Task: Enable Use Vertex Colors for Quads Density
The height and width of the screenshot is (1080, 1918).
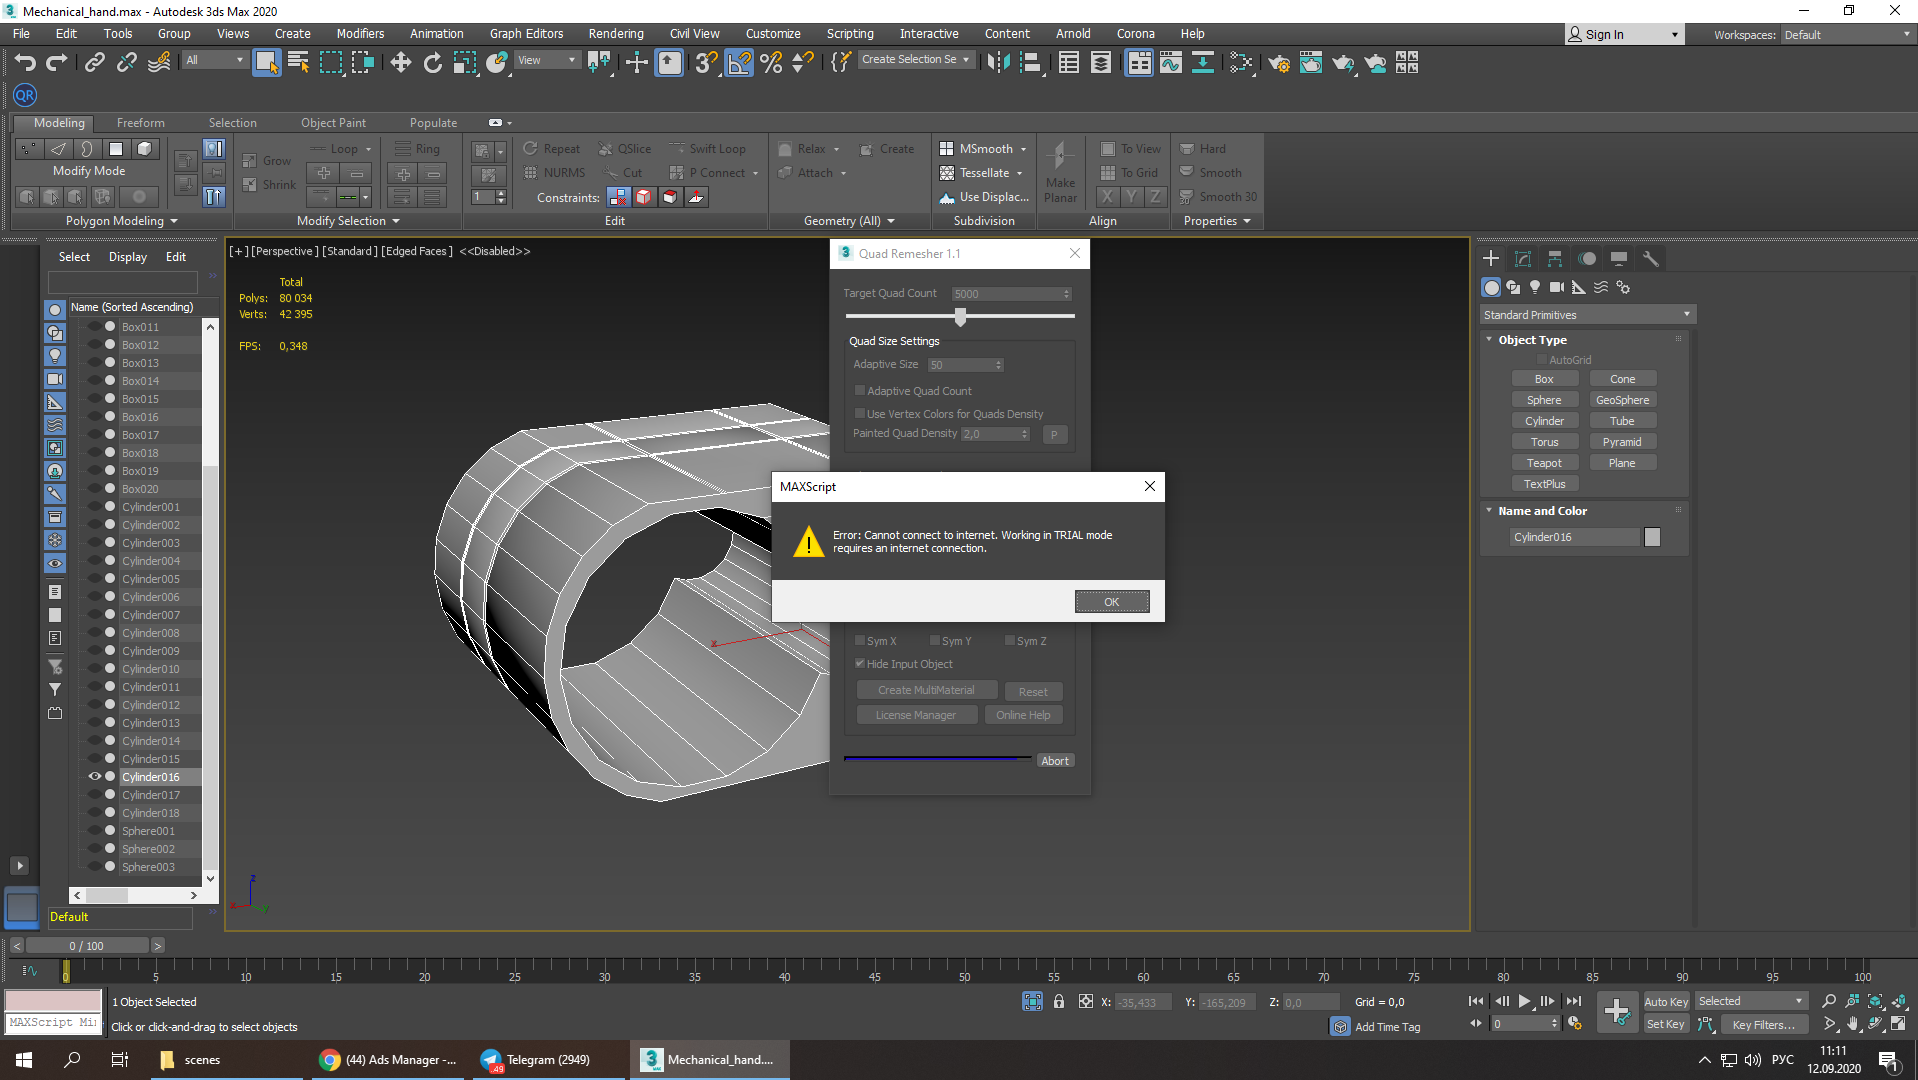Action: pyautogui.click(x=859, y=414)
